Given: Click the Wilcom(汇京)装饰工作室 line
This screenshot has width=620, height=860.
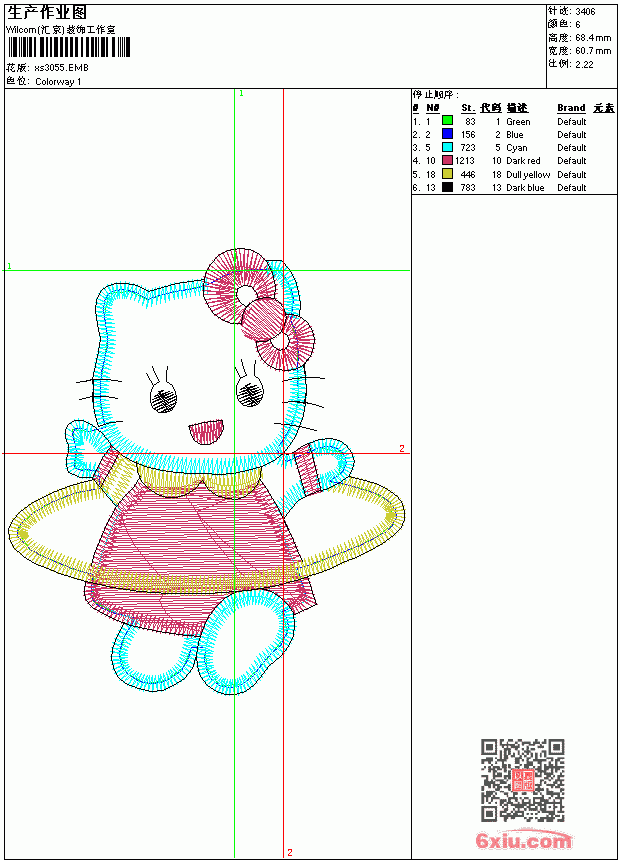Looking at the screenshot, I should [x=60, y=30].
